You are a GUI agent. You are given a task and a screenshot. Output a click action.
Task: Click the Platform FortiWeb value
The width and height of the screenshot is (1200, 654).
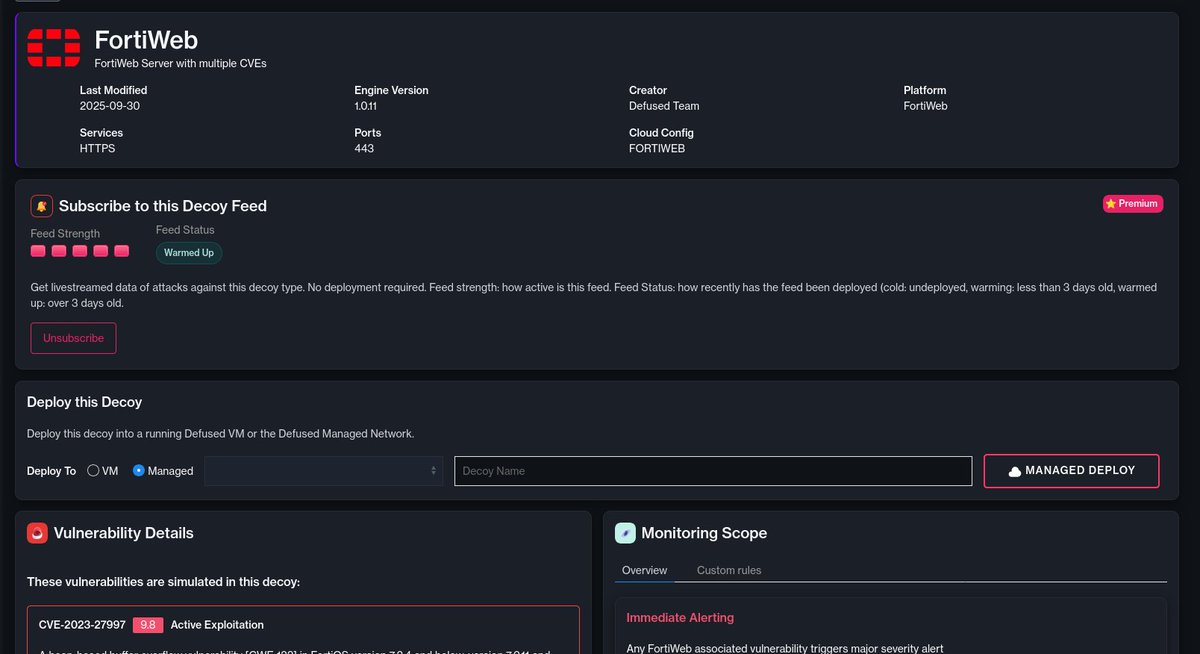(x=926, y=106)
